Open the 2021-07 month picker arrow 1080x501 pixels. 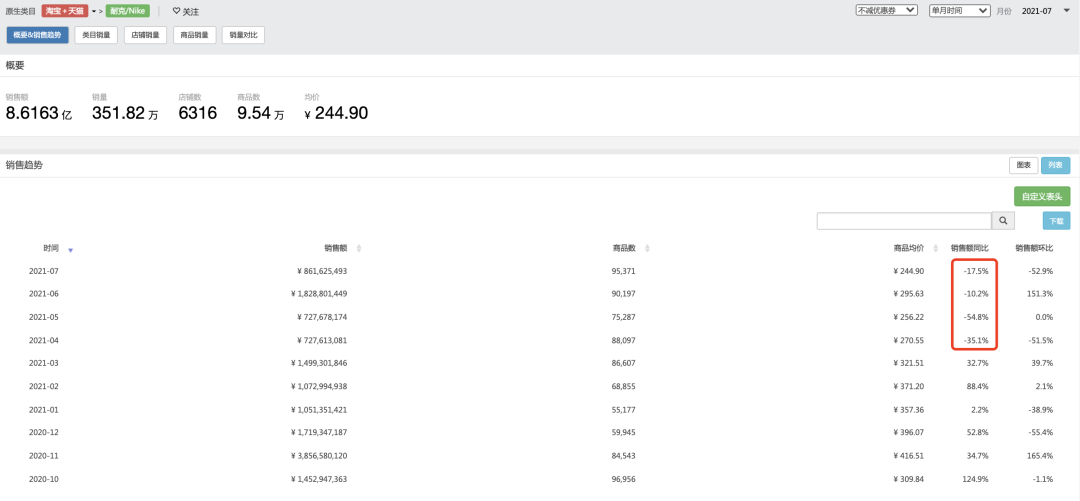(x=1066, y=10)
